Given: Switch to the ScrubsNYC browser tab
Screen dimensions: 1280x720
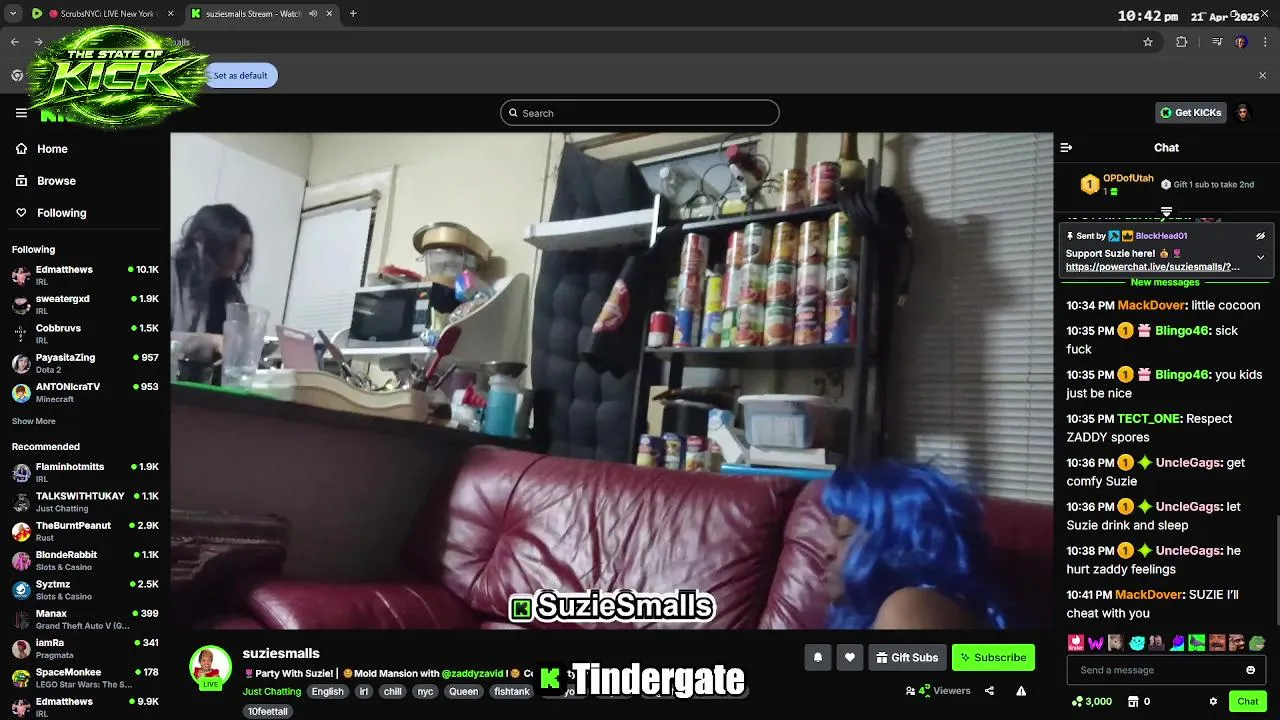Looking at the screenshot, I should point(104,14).
